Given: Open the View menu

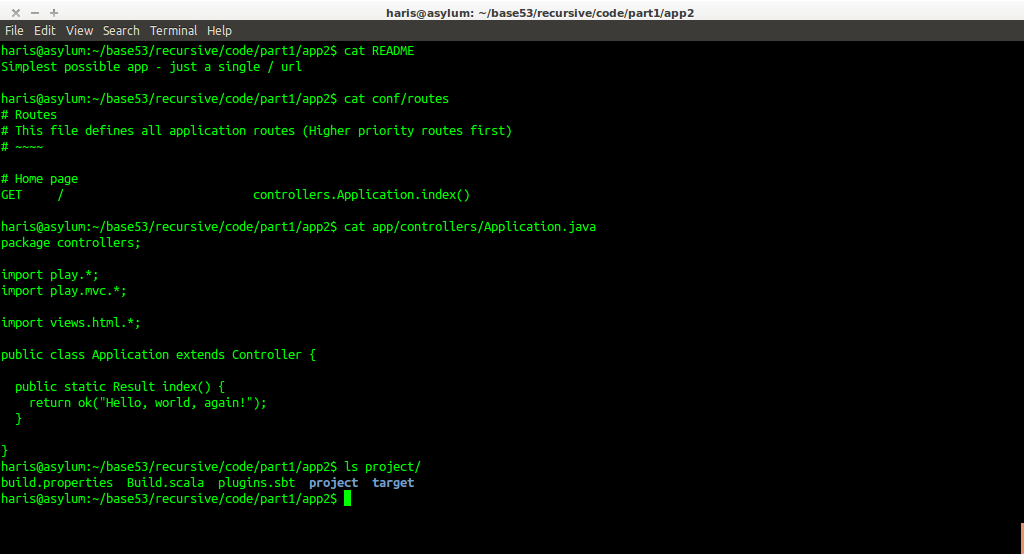Looking at the screenshot, I should (x=79, y=31).
